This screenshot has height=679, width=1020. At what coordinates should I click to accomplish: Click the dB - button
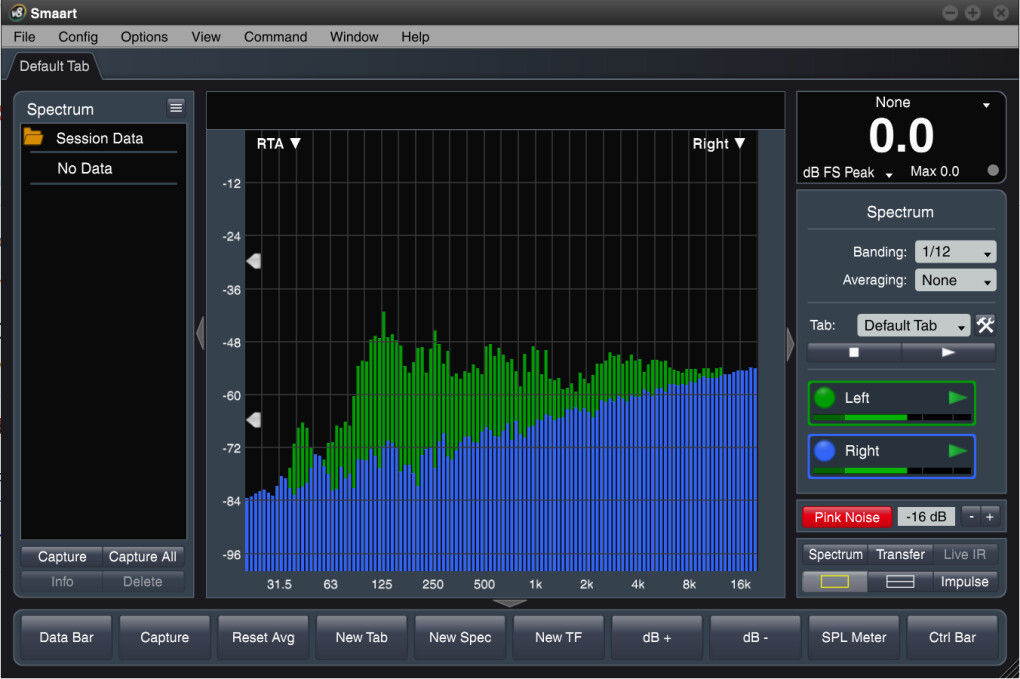[x=755, y=637]
